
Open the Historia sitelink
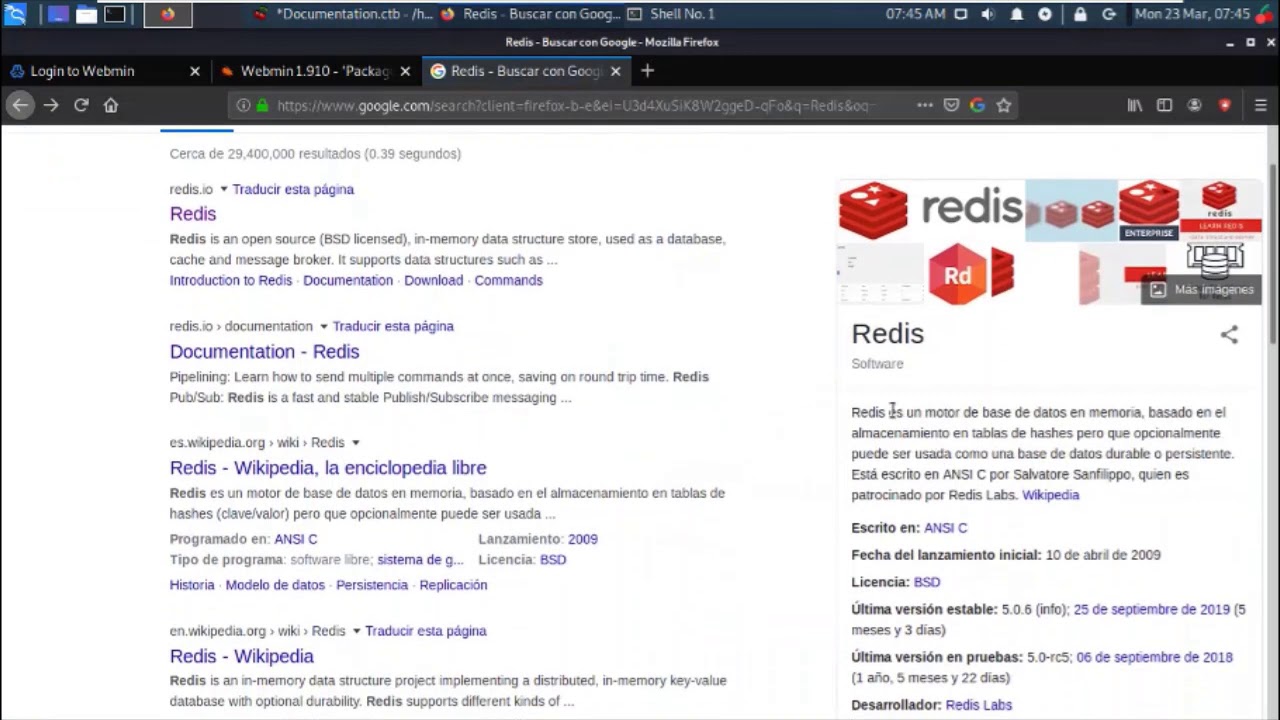tap(192, 585)
